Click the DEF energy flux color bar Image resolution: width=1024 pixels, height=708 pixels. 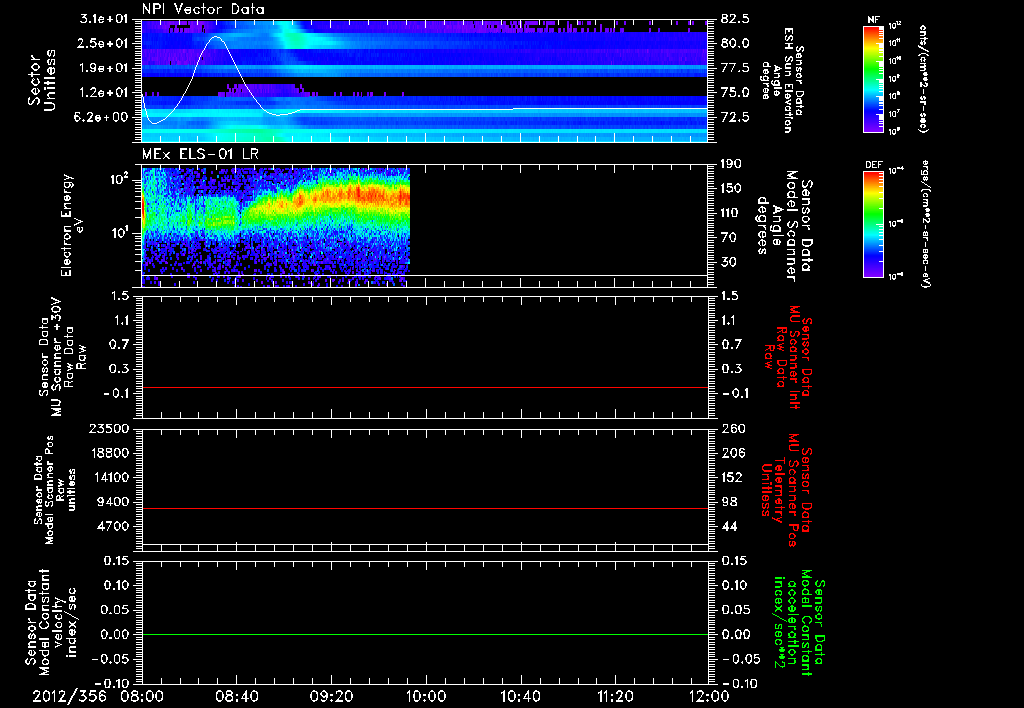873,224
